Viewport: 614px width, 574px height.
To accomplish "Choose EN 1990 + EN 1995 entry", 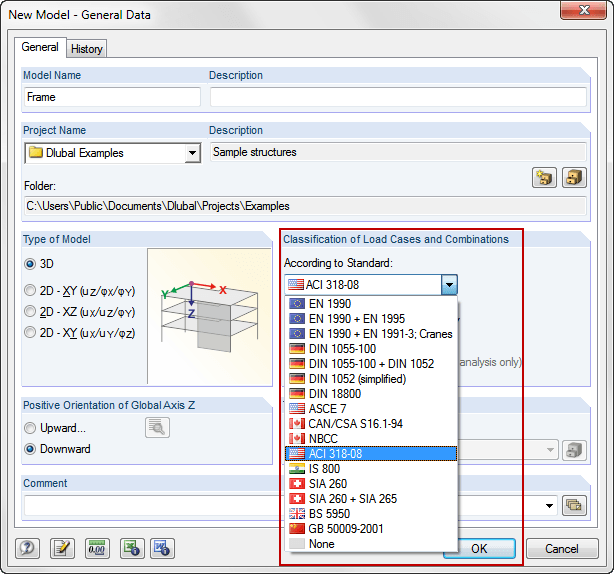I will pyautogui.click(x=371, y=319).
